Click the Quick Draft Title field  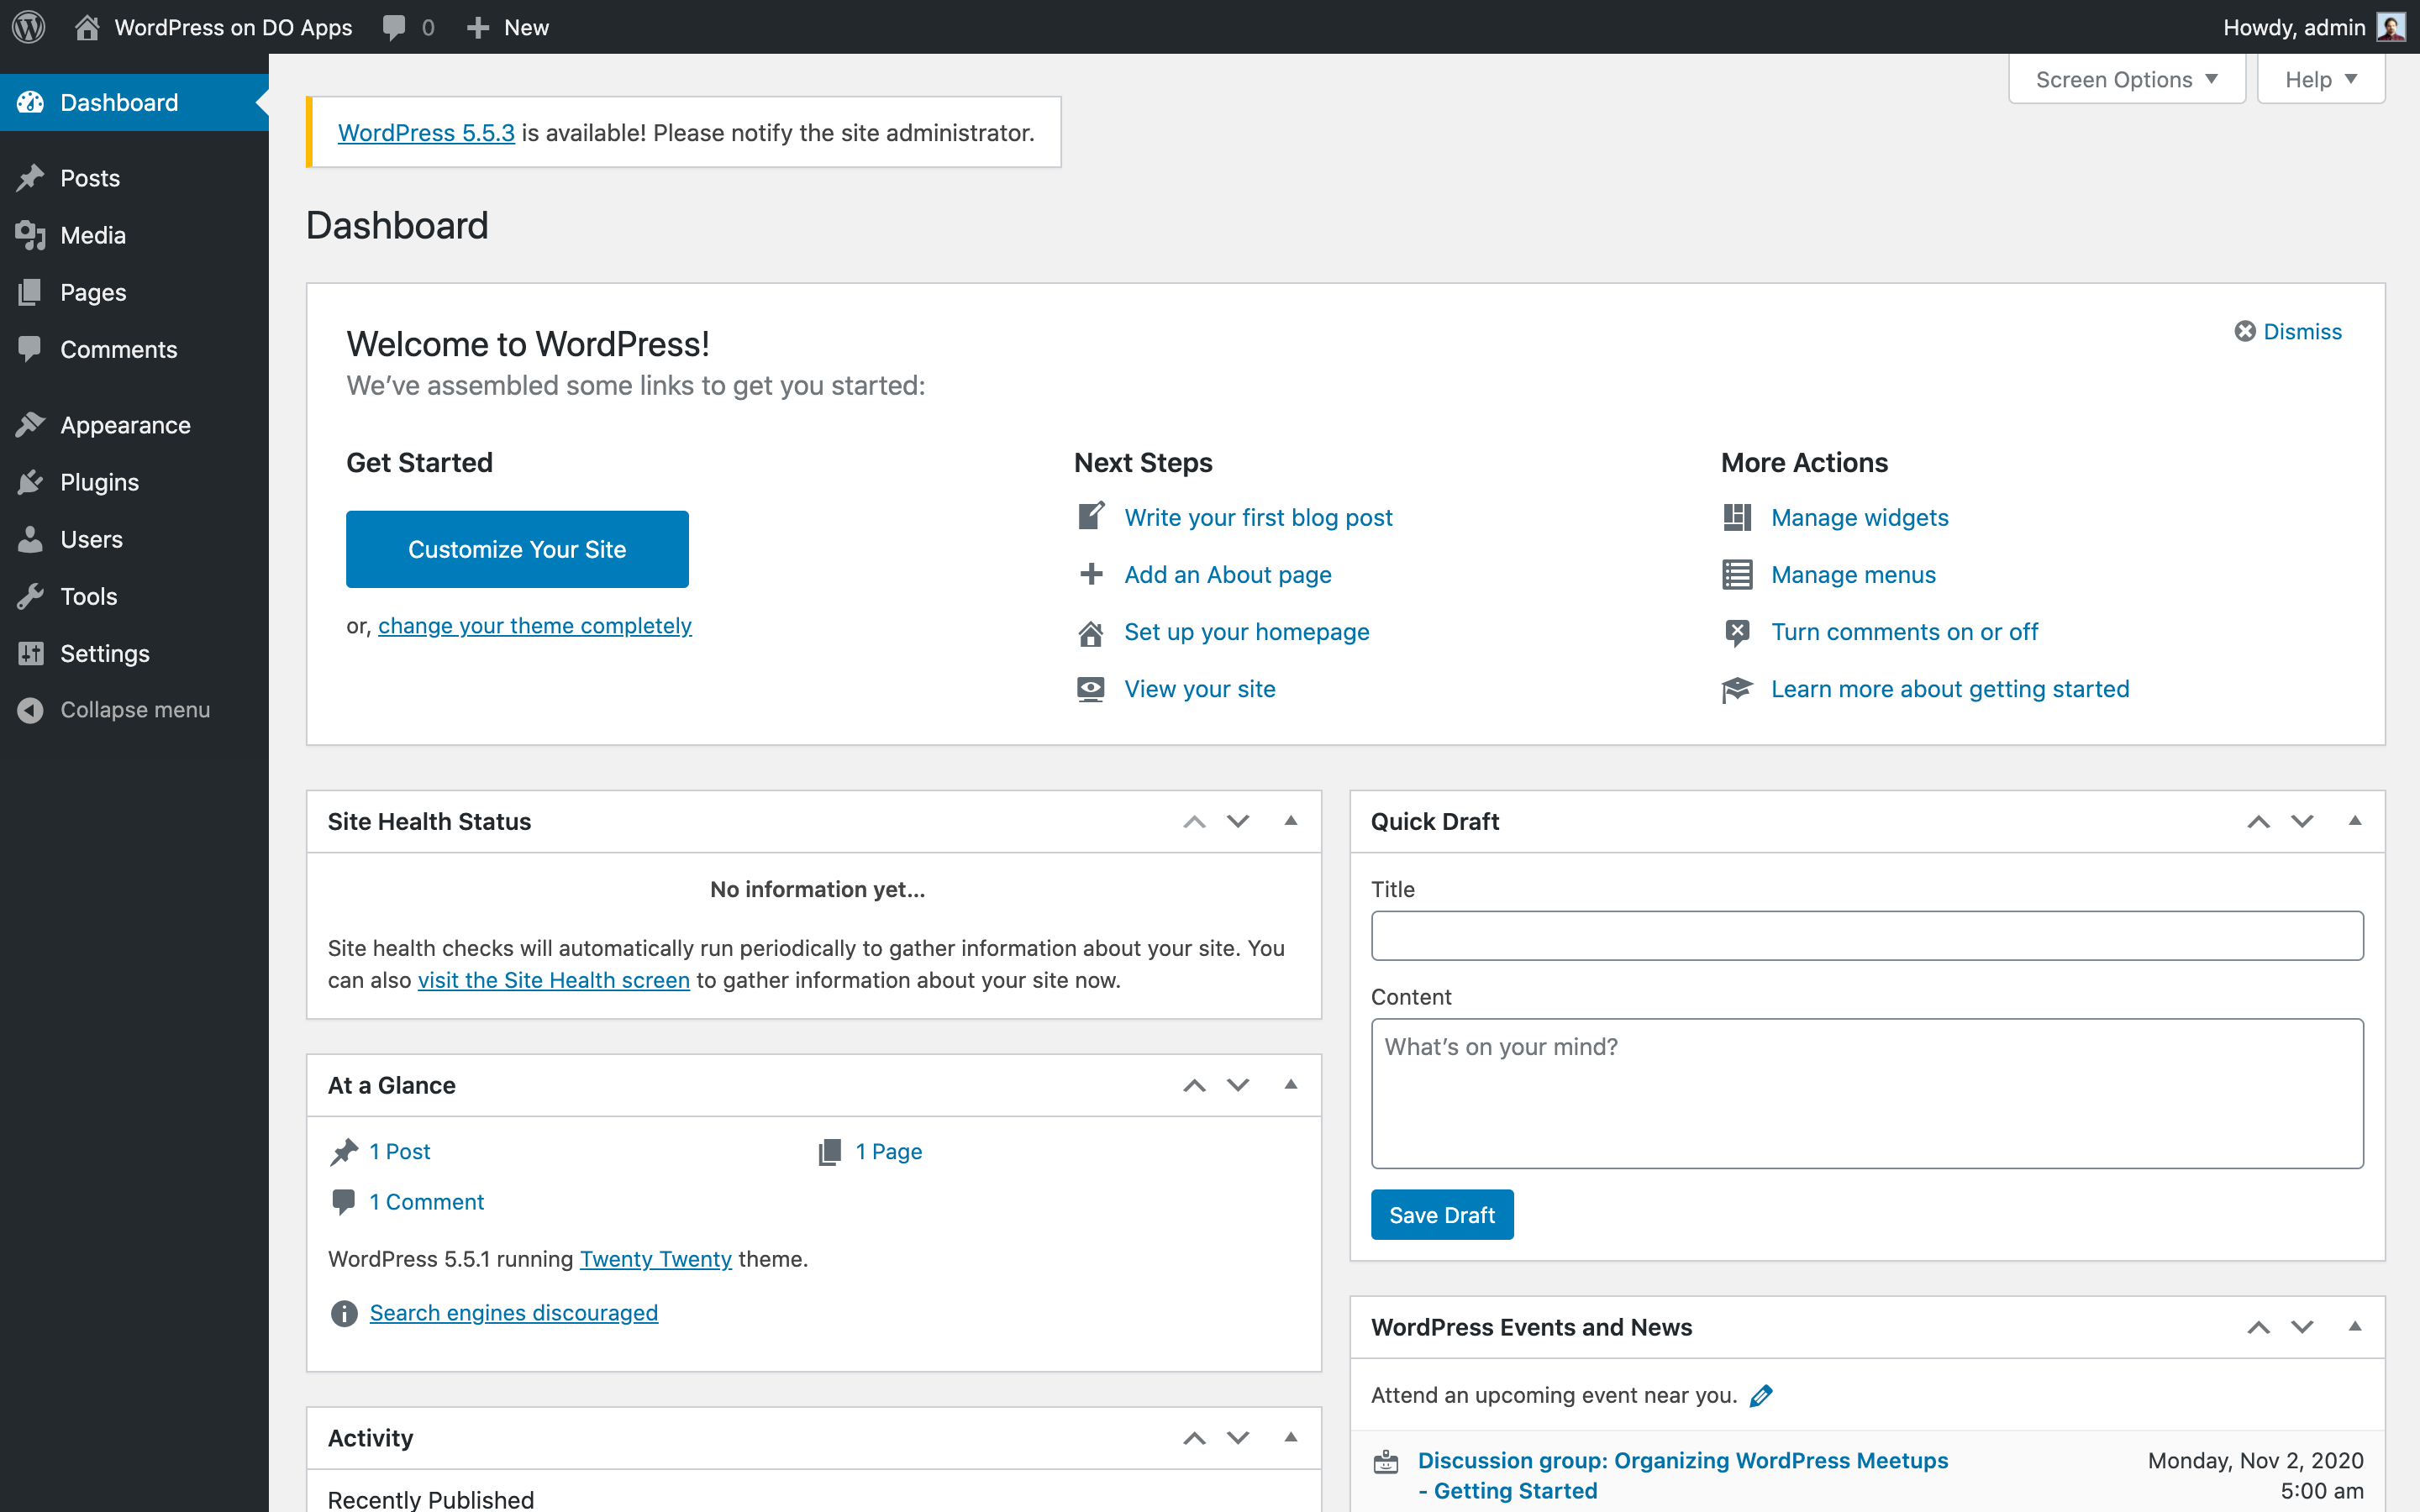(x=1866, y=936)
